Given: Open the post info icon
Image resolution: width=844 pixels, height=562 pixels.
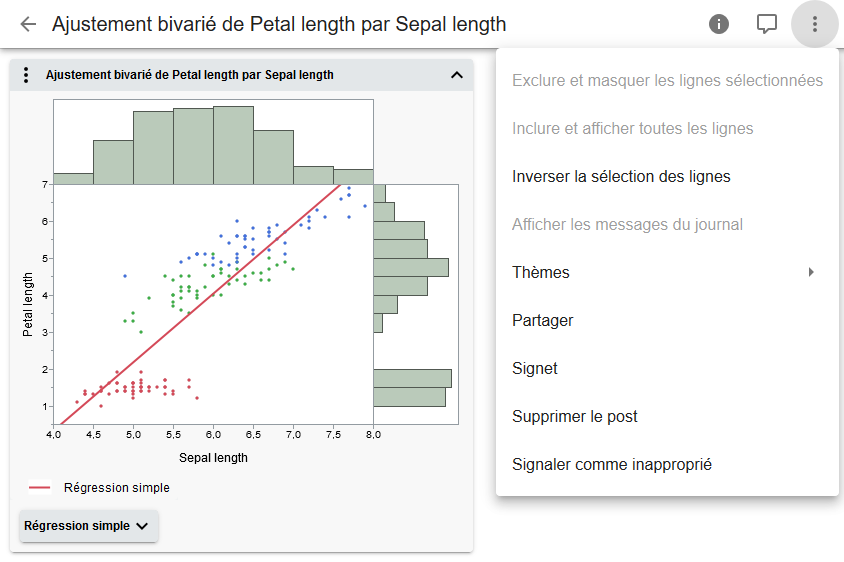Looking at the screenshot, I should 719,24.
